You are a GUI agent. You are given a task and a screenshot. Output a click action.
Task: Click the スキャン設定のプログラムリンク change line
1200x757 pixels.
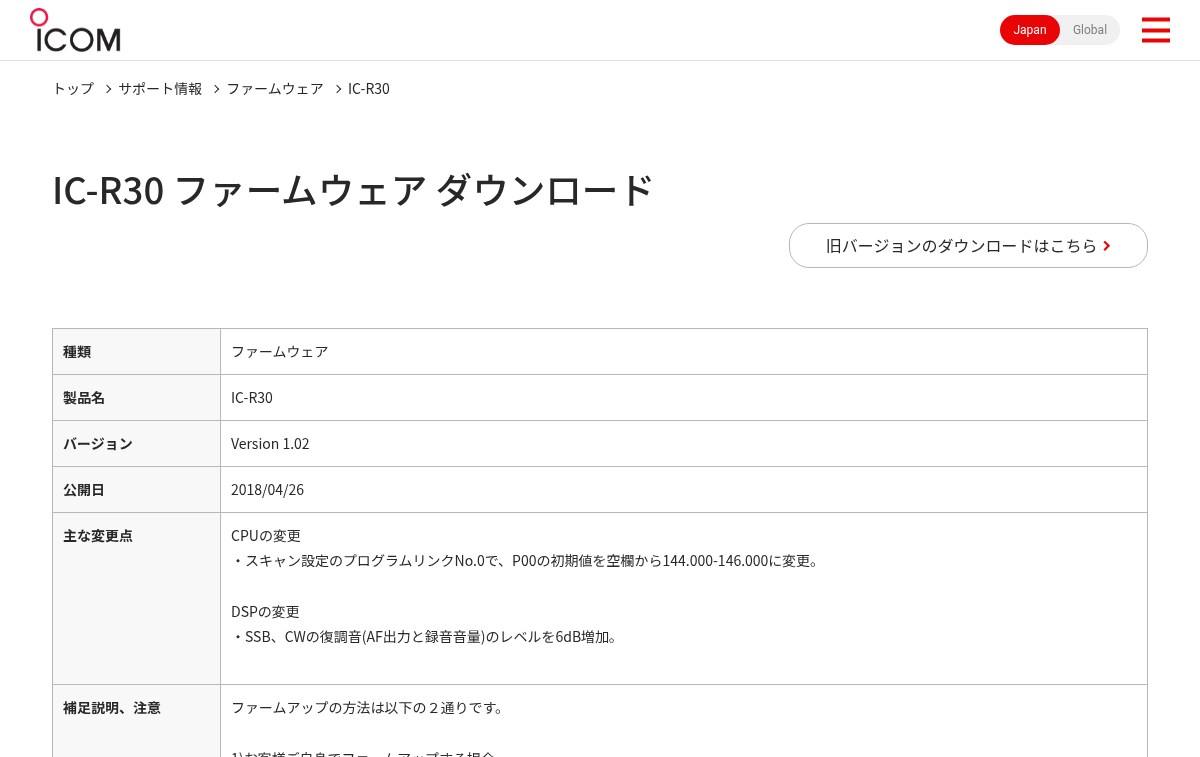point(527,561)
